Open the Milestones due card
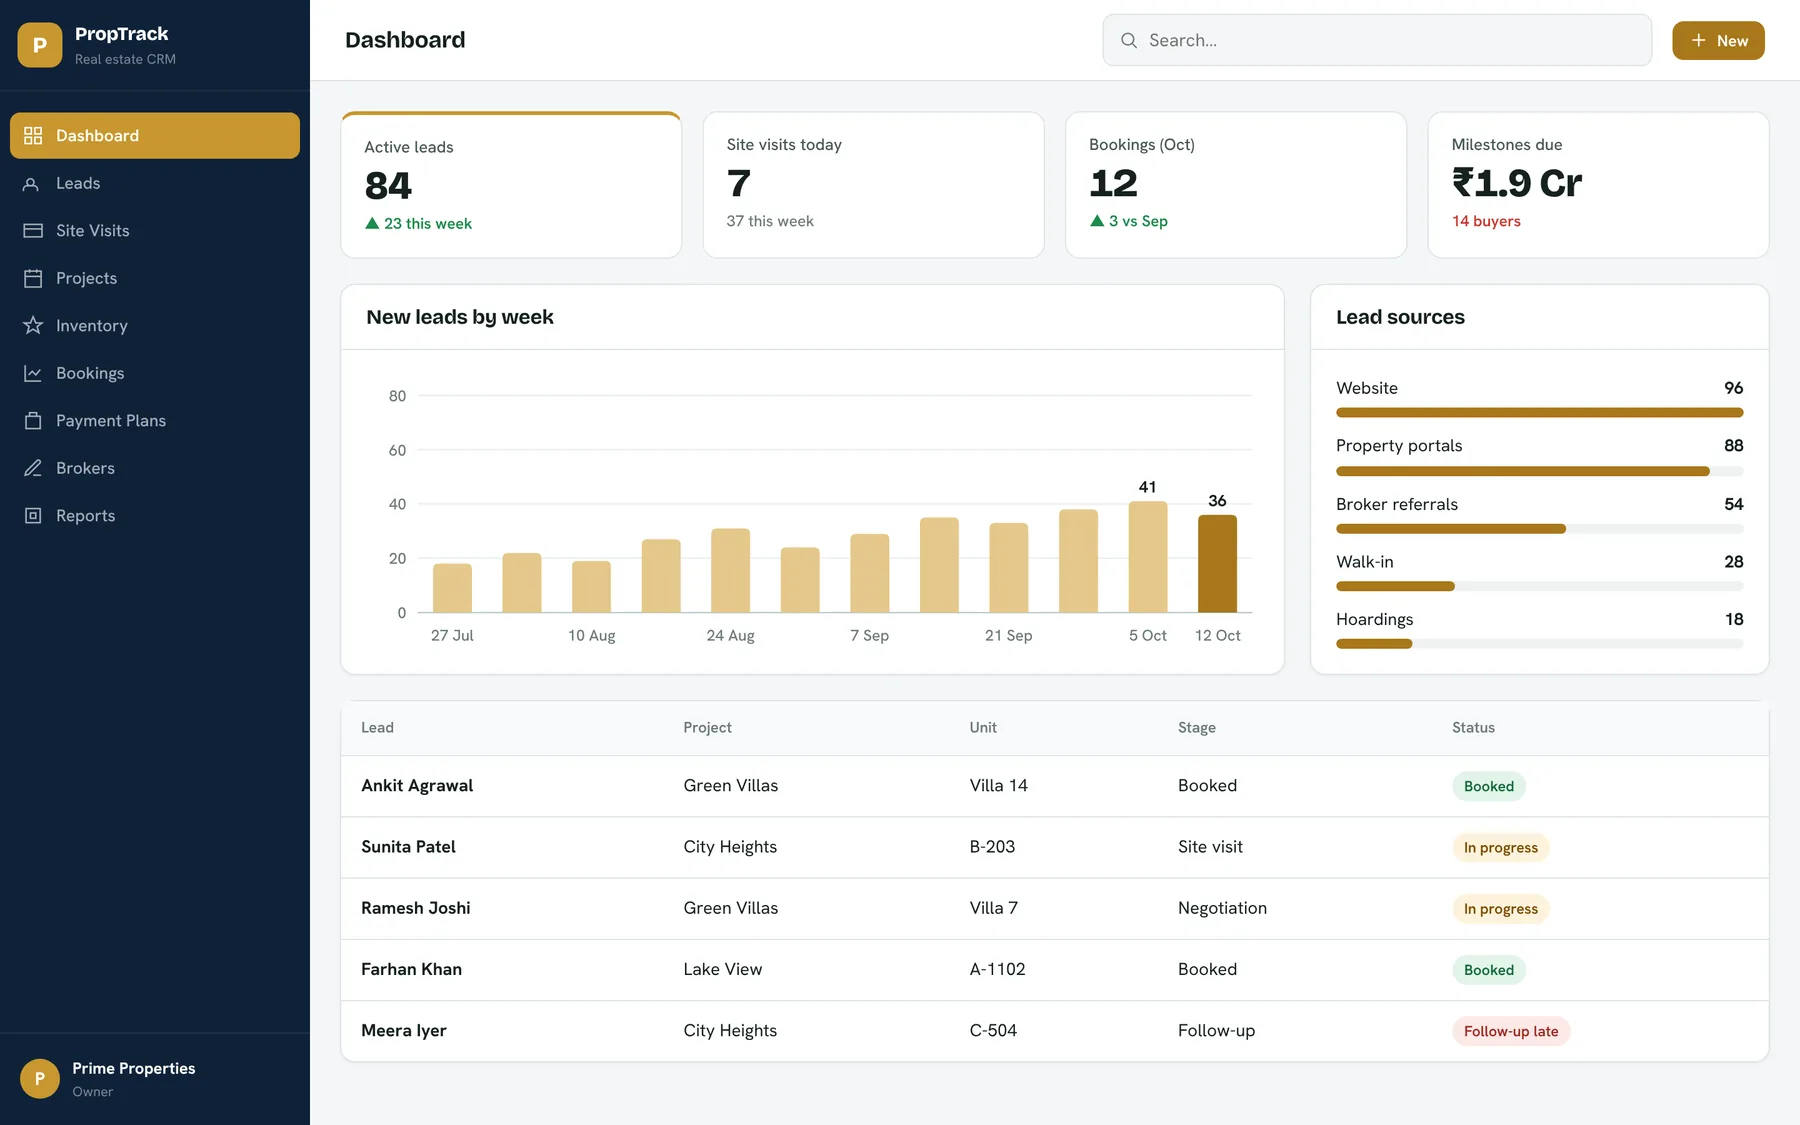 [1598, 185]
